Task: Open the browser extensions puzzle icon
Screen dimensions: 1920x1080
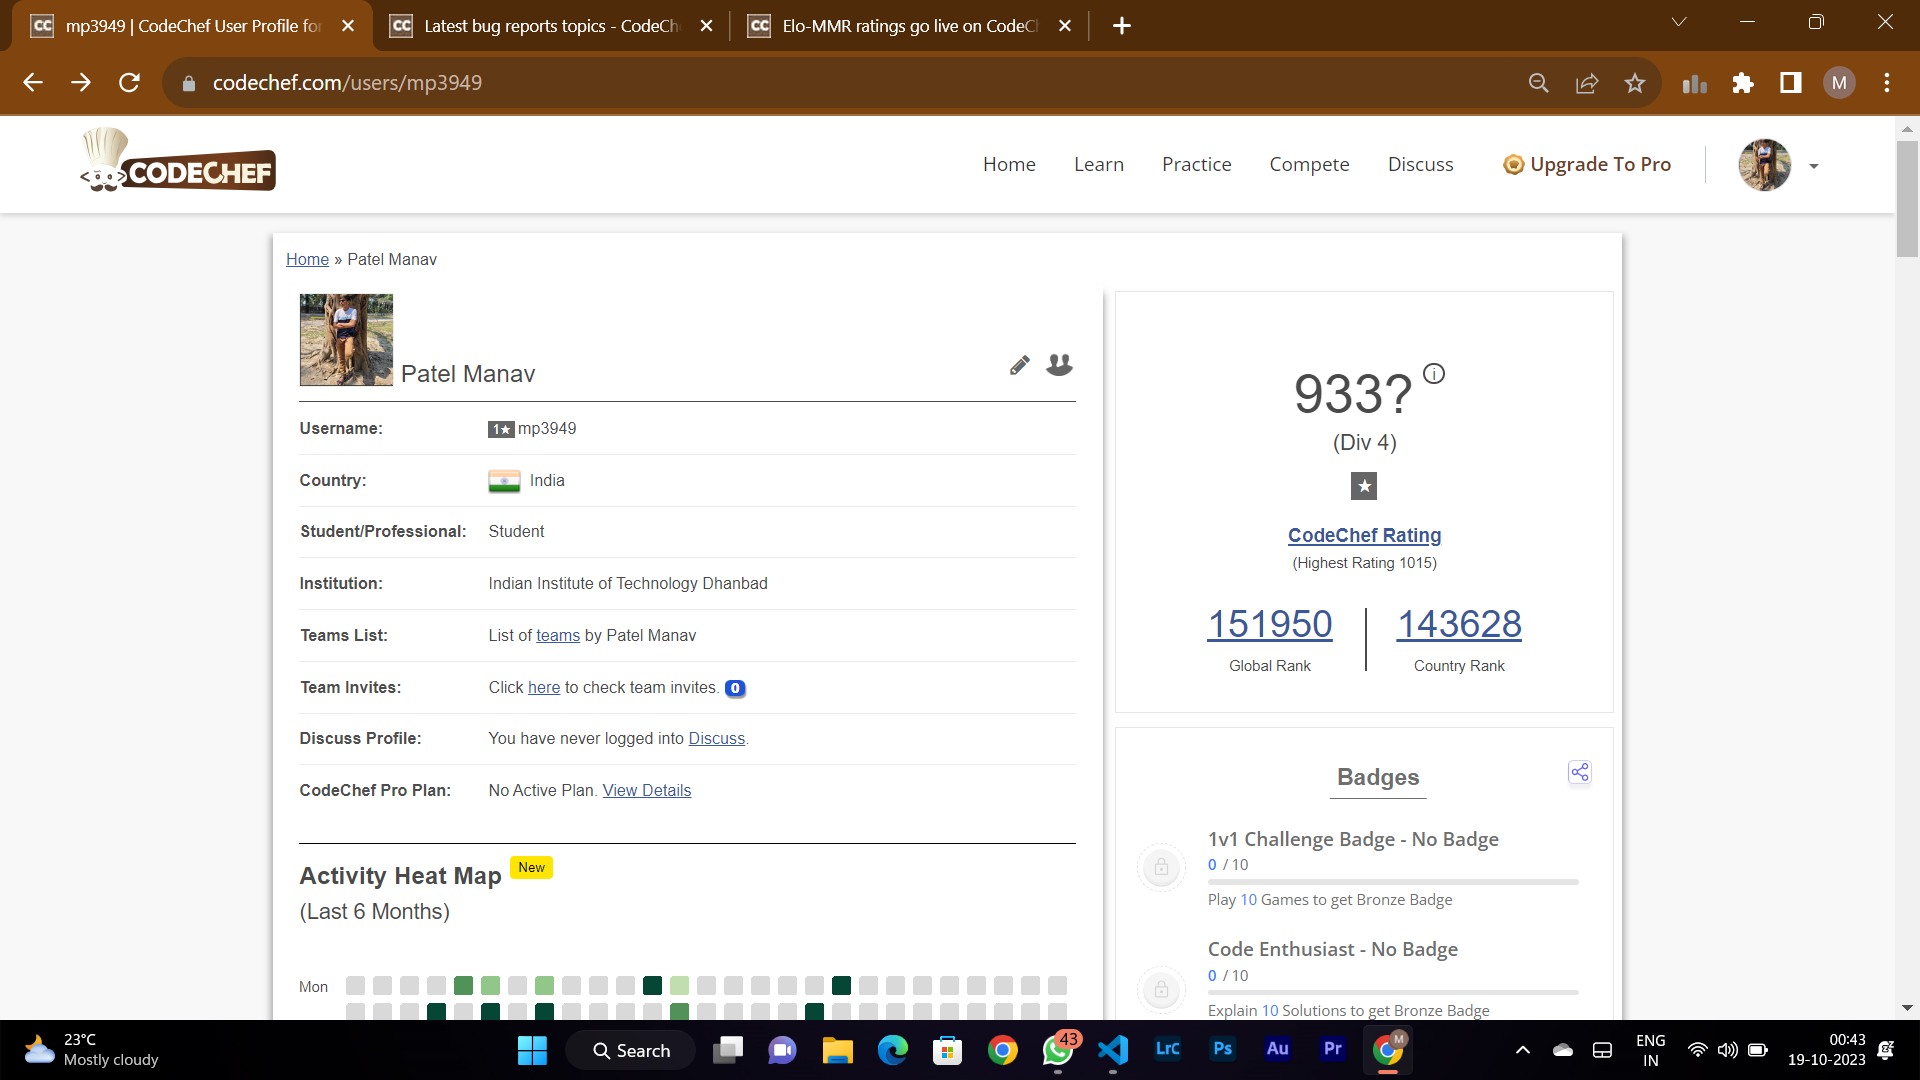Action: click(x=1743, y=83)
